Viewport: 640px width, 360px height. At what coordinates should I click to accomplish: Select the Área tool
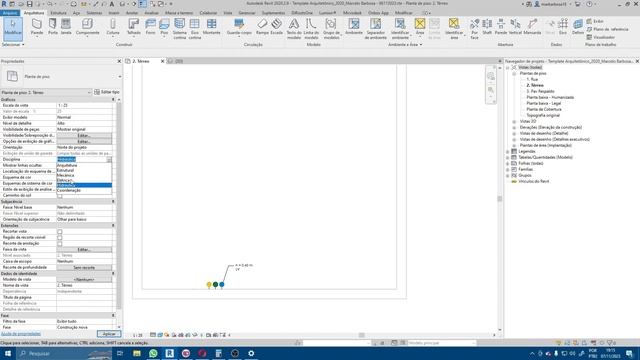(420, 27)
